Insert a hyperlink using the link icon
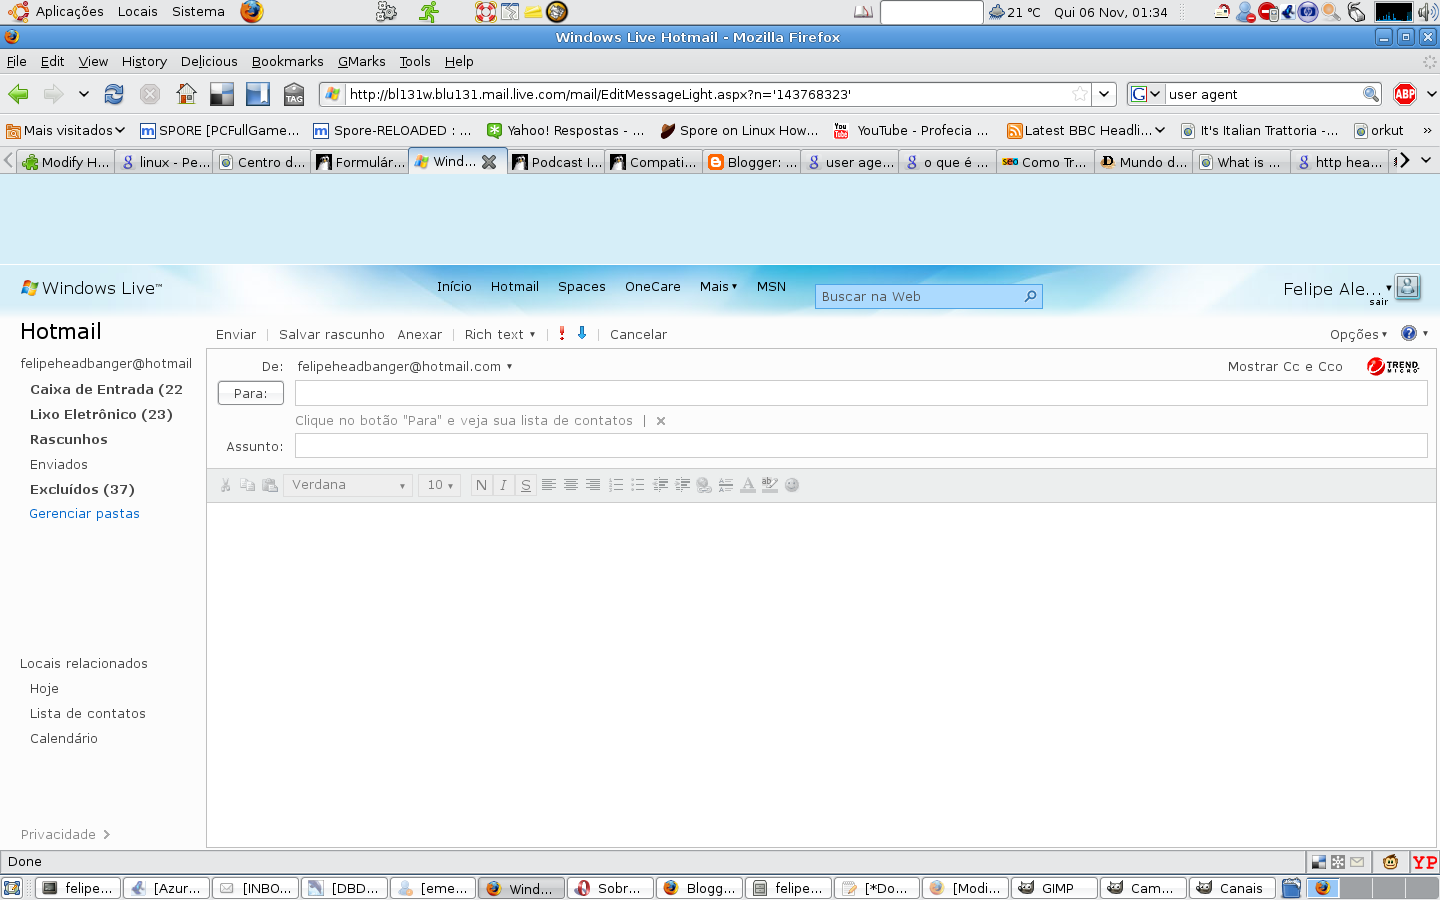 pyautogui.click(x=704, y=485)
